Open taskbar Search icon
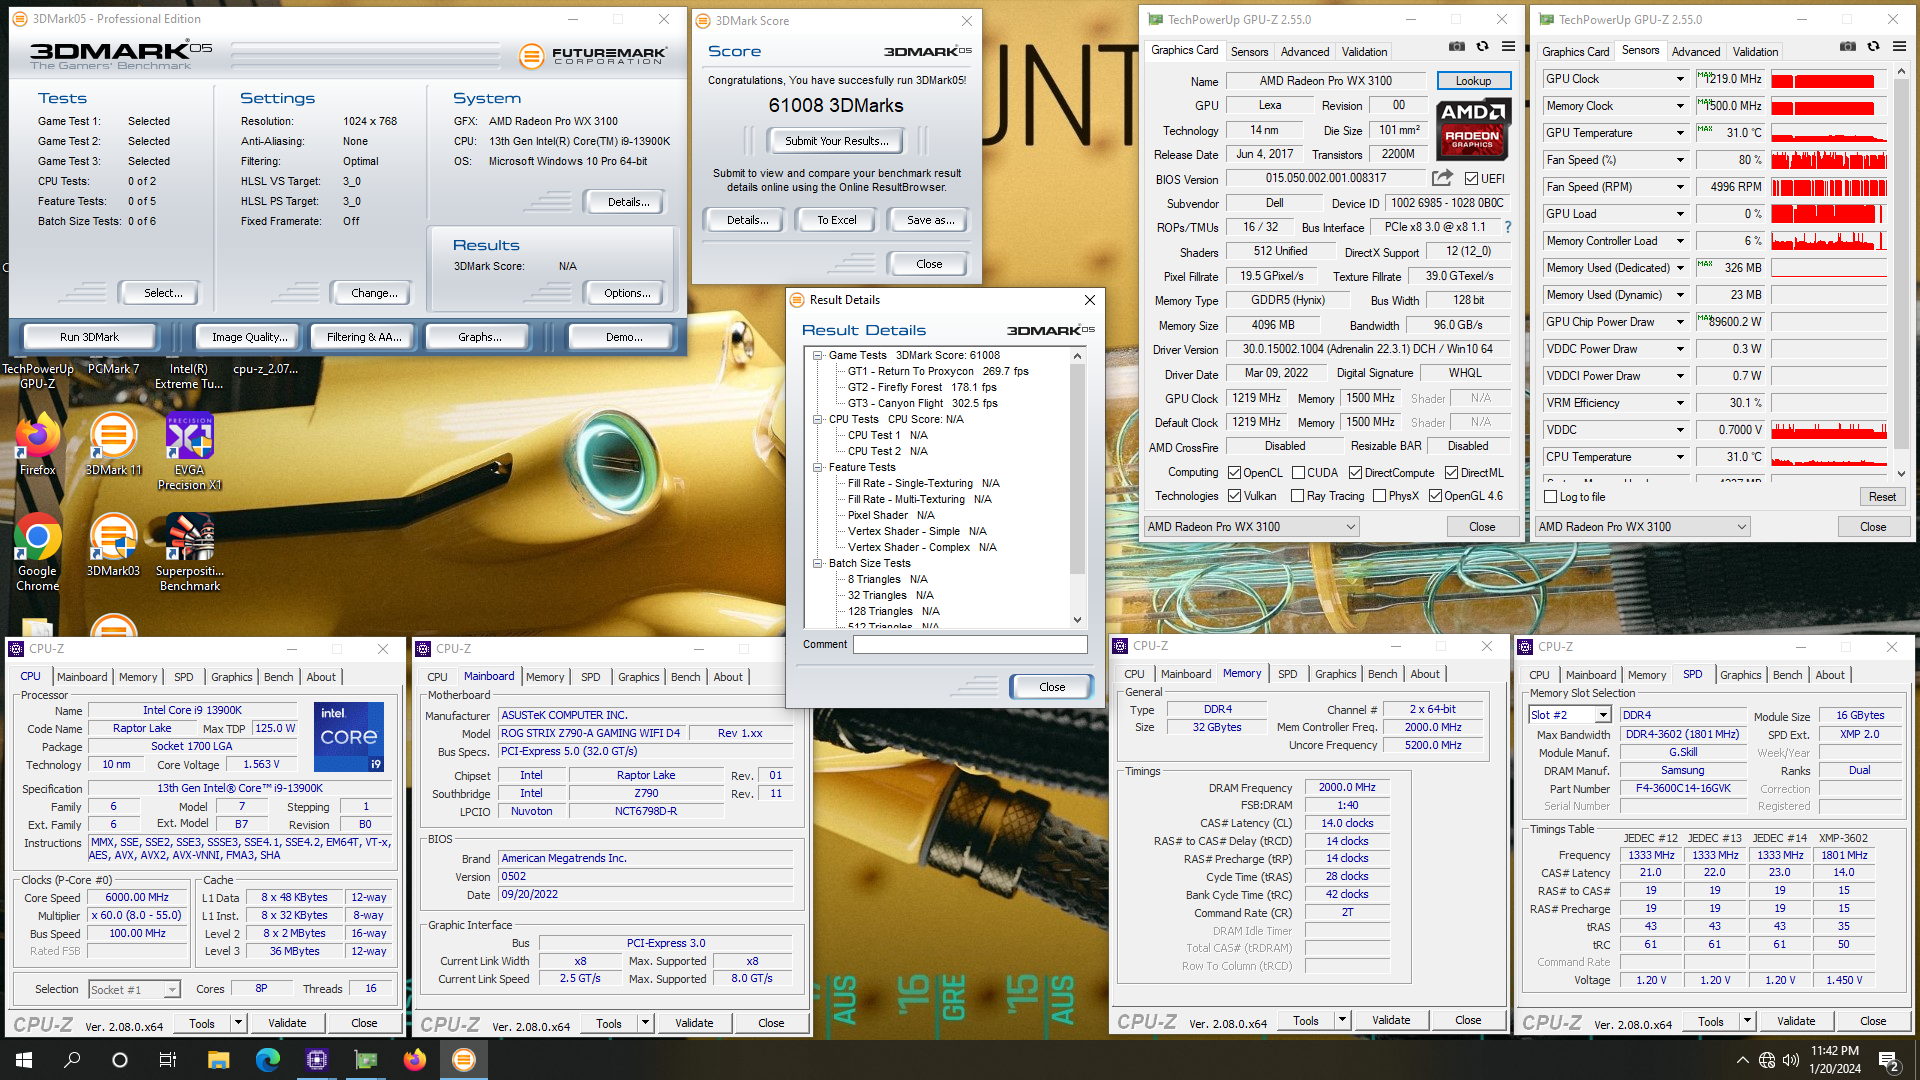The height and width of the screenshot is (1080, 1920). click(72, 1060)
